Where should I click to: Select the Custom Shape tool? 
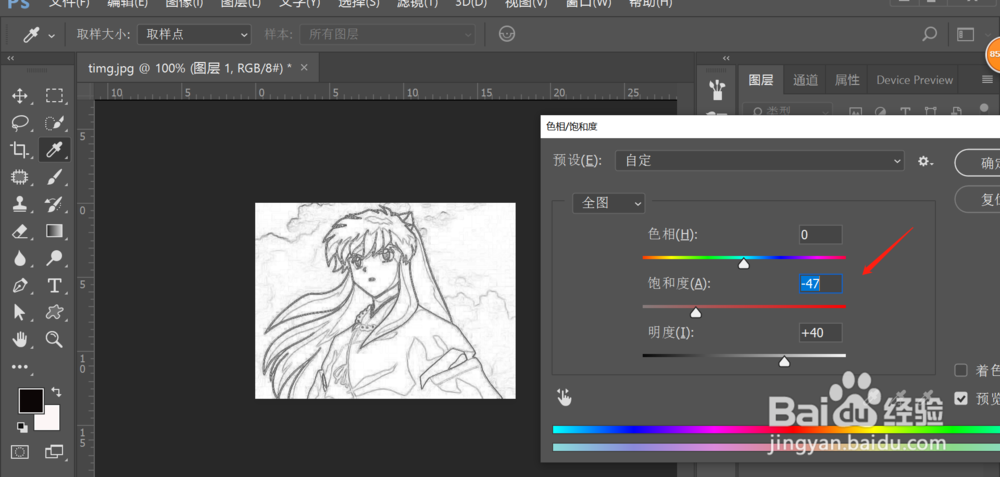tap(55, 312)
